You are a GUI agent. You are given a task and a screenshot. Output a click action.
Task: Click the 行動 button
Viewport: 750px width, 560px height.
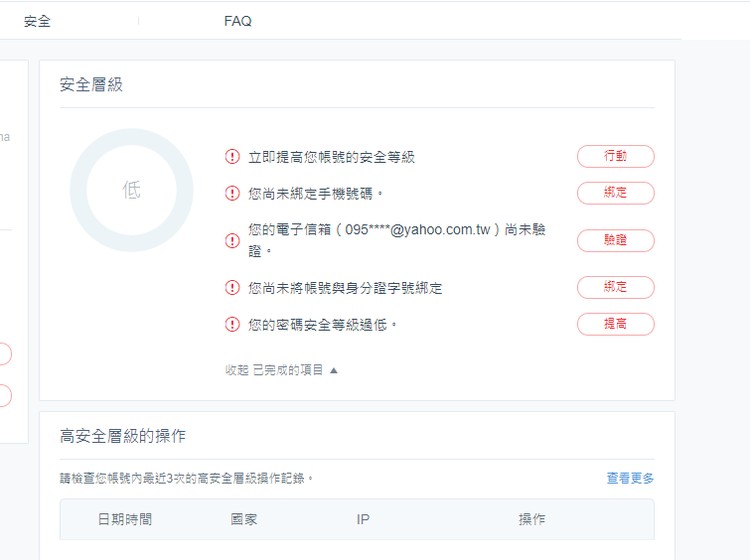(x=616, y=156)
